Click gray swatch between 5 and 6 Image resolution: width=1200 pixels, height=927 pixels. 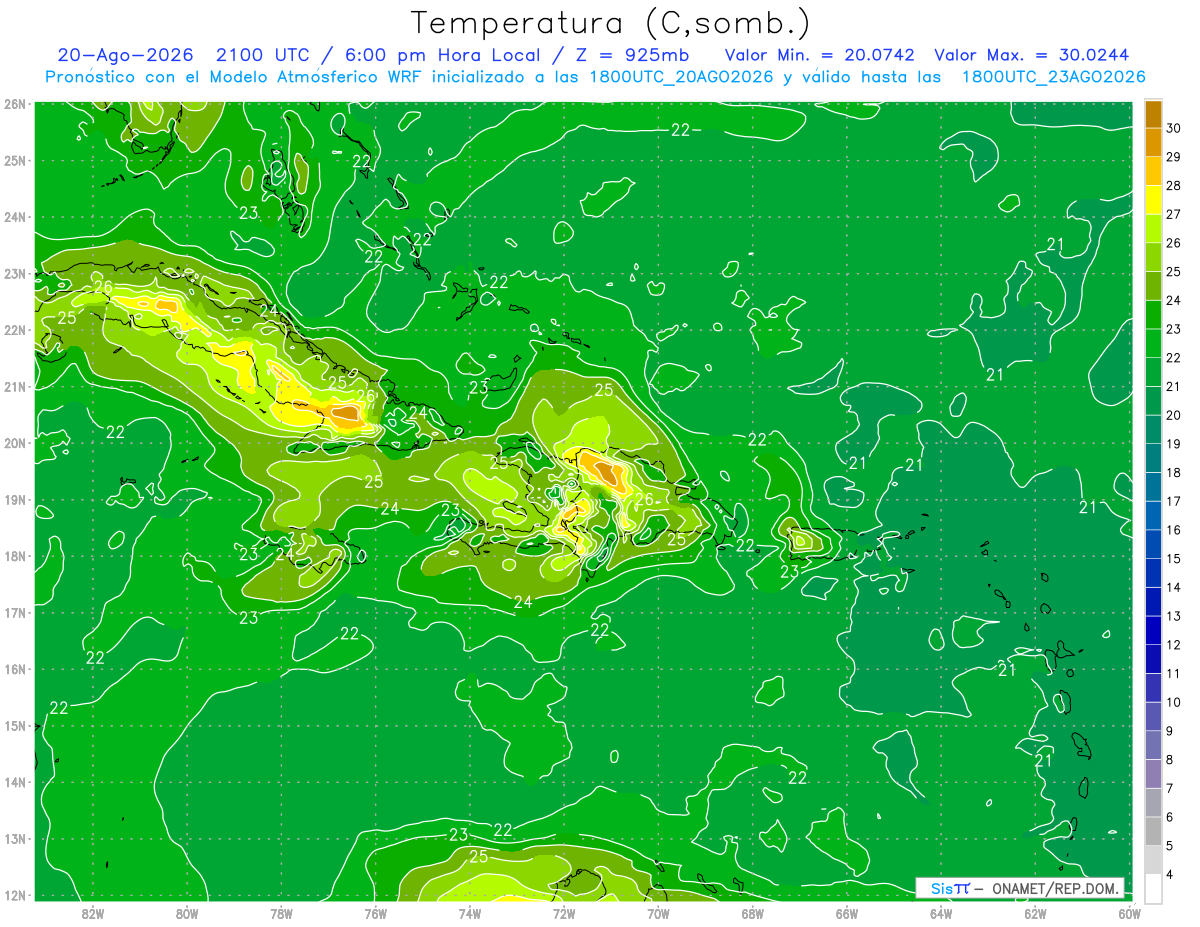pos(1153,831)
